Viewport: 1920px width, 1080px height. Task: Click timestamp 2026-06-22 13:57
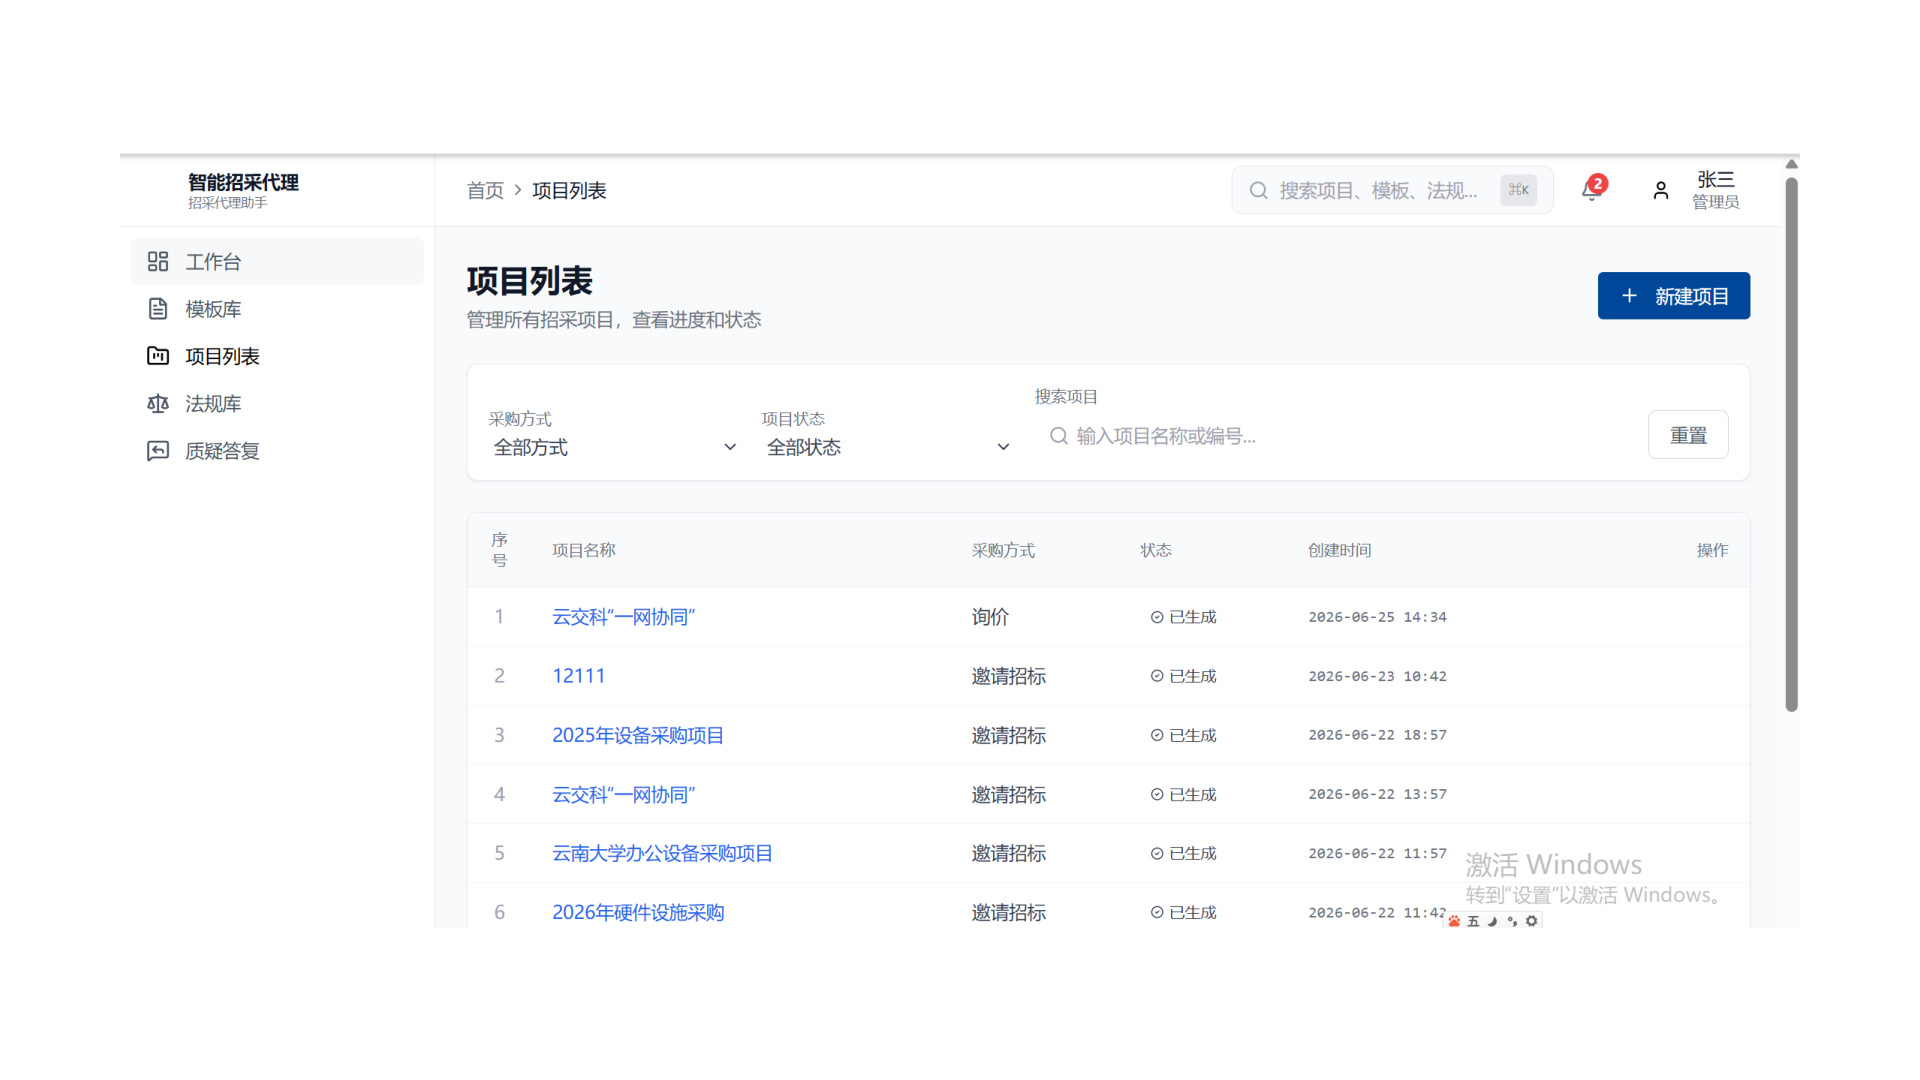pos(1377,794)
